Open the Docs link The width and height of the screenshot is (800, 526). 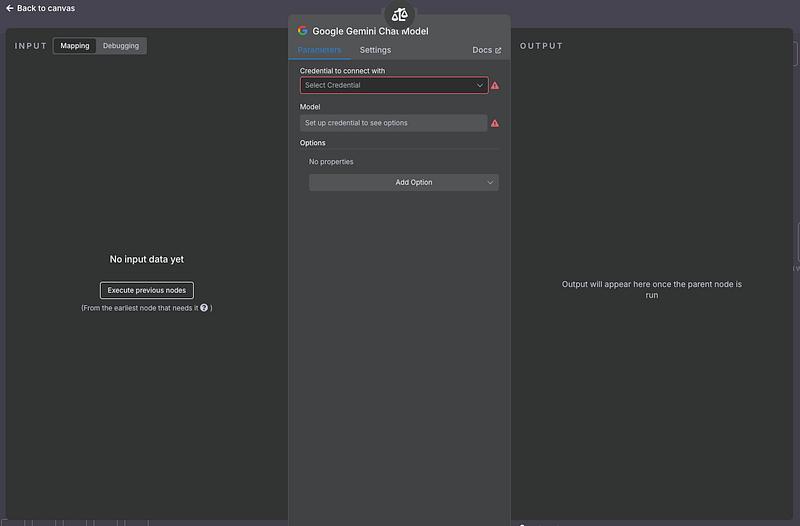[482, 50]
